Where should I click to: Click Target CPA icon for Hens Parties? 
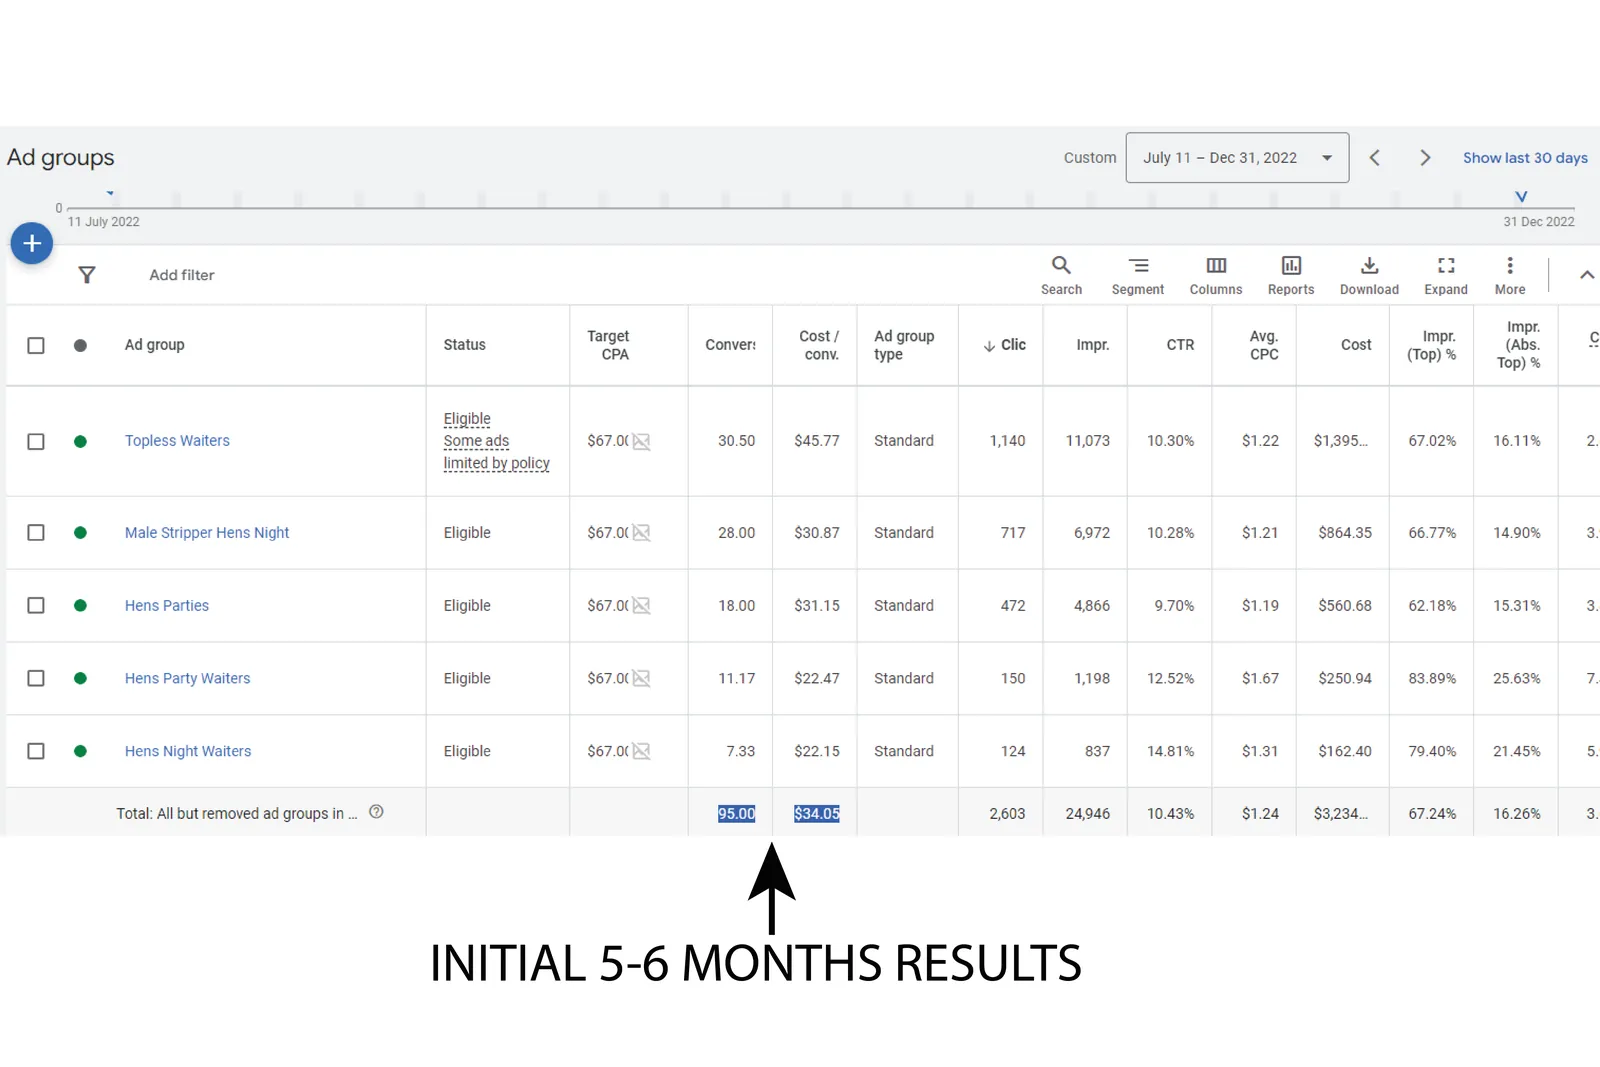pyautogui.click(x=641, y=606)
